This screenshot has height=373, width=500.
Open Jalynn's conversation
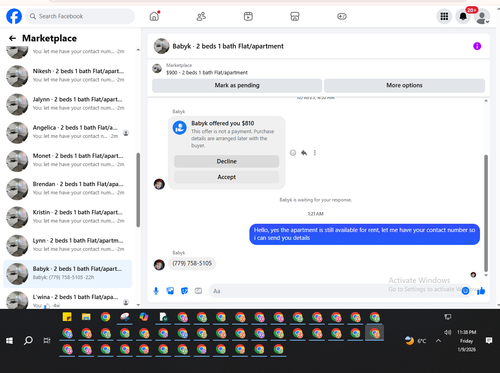click(x=67, y=104)
